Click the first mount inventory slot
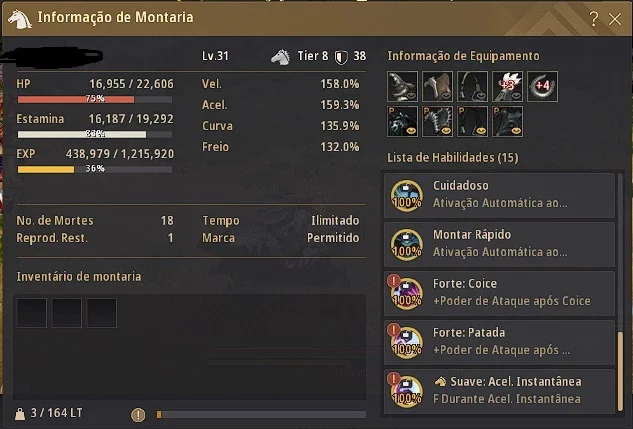This screenshot has width=633, height=429. click(x=32, y=313)
